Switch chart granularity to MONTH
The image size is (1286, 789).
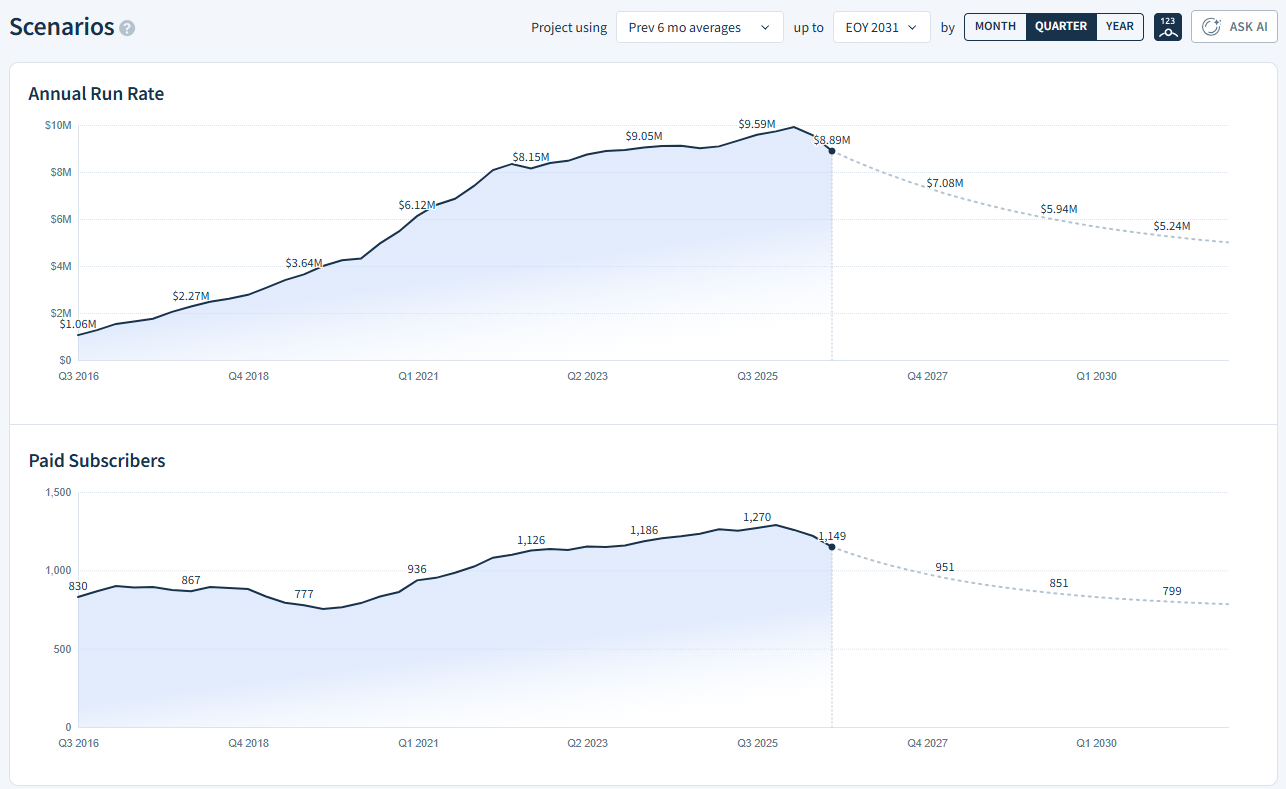[995, 27]
